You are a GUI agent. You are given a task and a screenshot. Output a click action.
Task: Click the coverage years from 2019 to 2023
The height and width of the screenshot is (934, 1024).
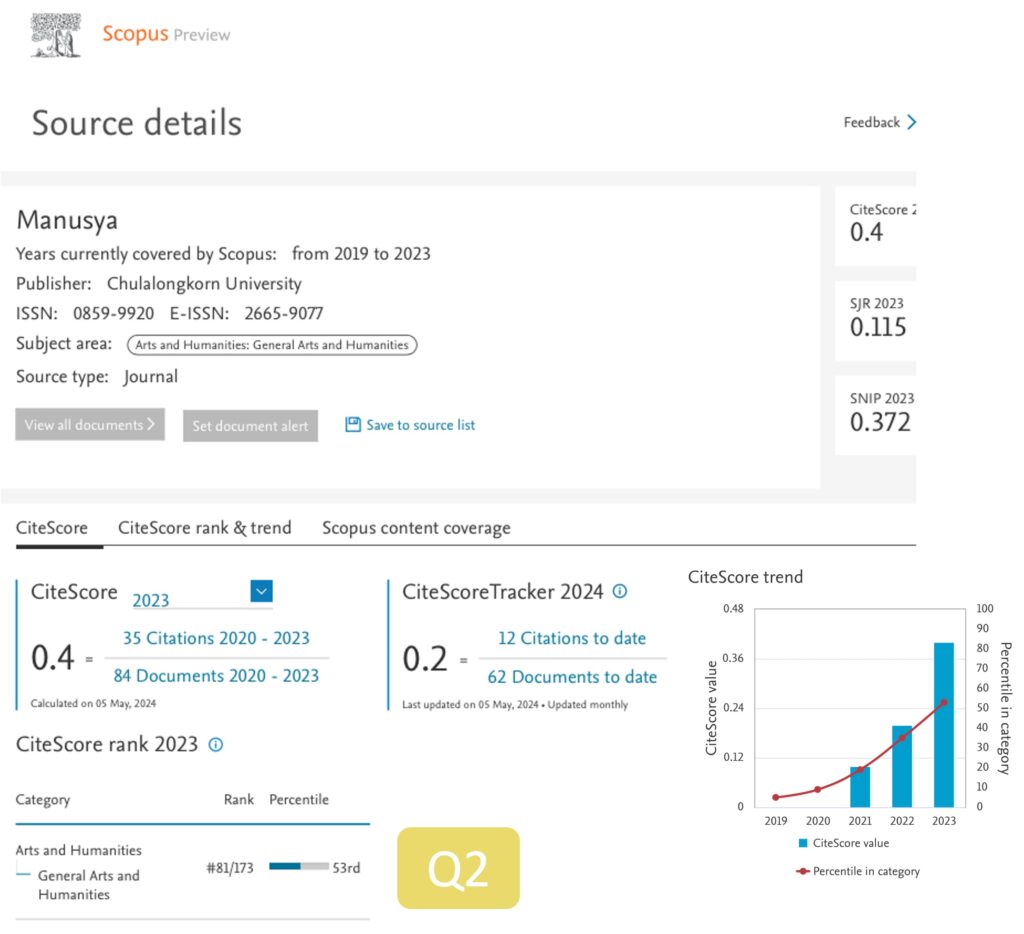[x=361, y=253]
